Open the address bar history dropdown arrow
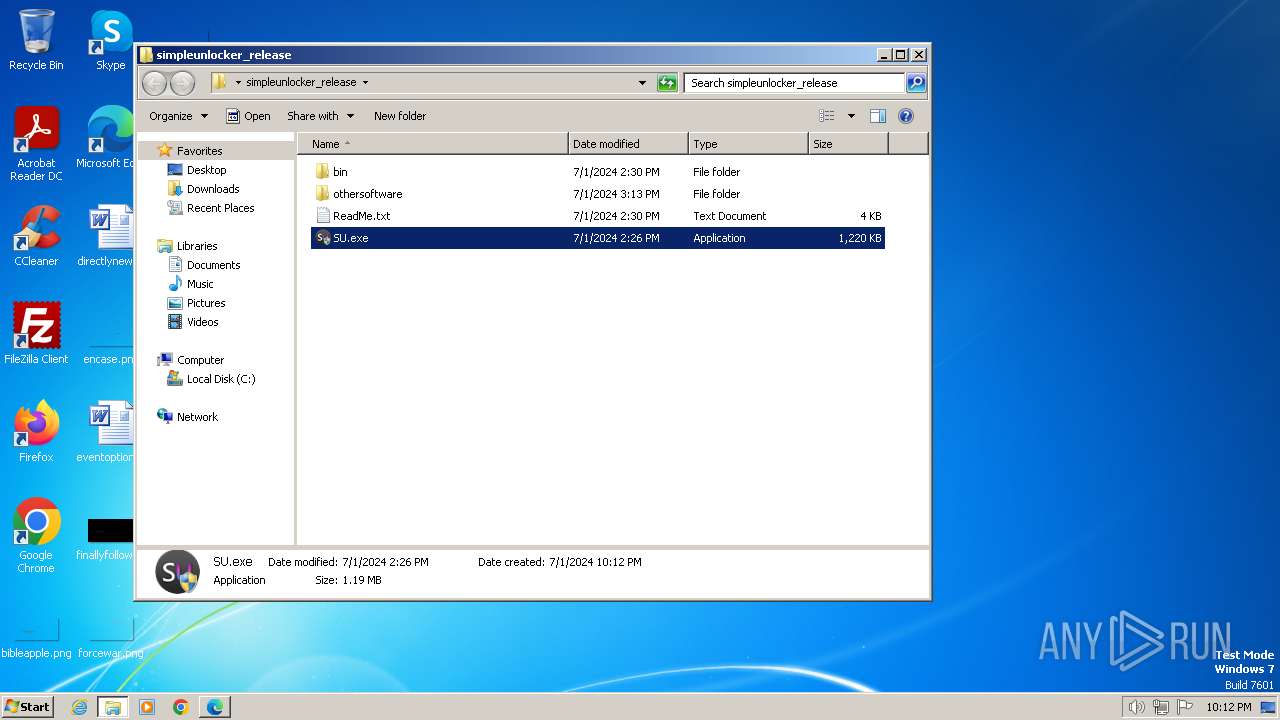Screen dimensions: 1280x720 [x=642, y=83]
